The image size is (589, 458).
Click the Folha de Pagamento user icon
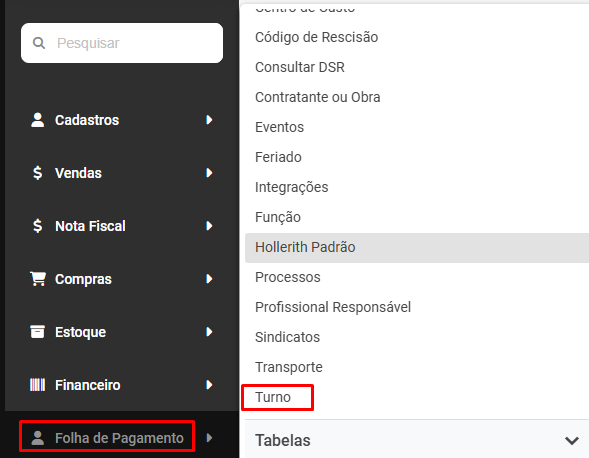coord(38,438)
